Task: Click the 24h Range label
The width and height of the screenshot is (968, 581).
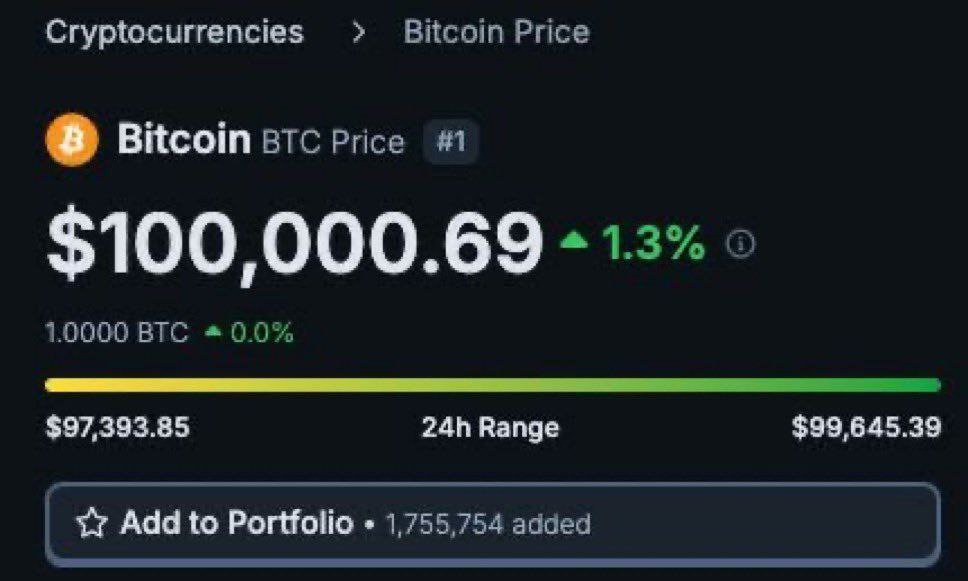Action: [x=490, y=428]
